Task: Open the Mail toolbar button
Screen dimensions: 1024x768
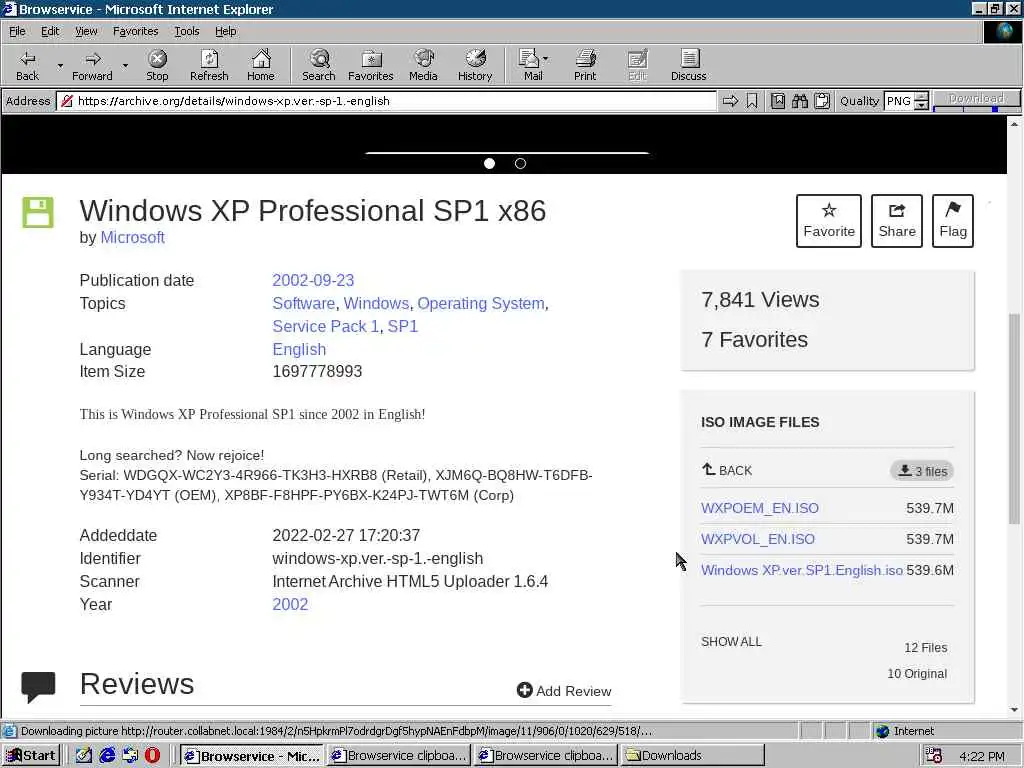Action: (530, 65)
